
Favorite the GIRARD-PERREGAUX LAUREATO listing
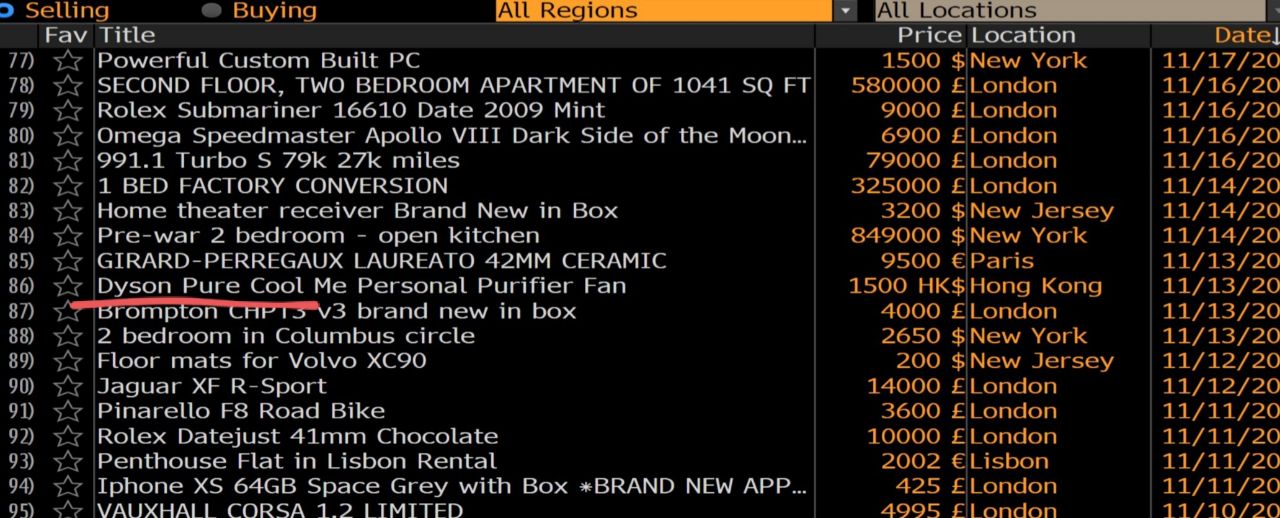pyautogui.click(x=67, y=261)
